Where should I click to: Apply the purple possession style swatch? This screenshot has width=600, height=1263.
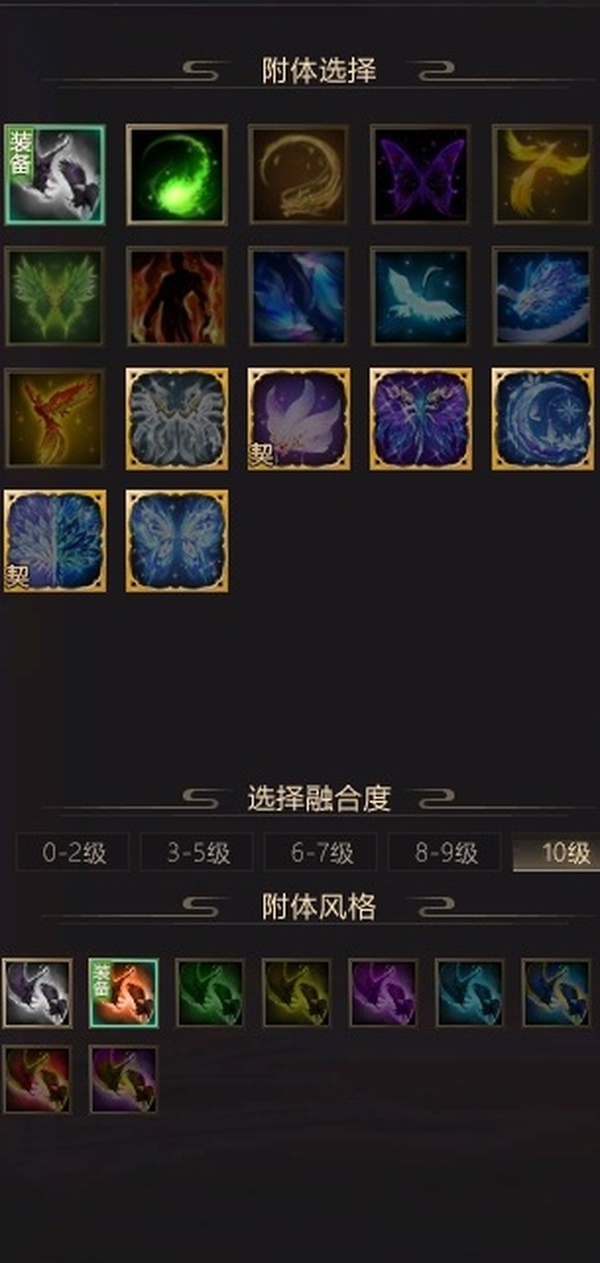click(x=383, y=993)
